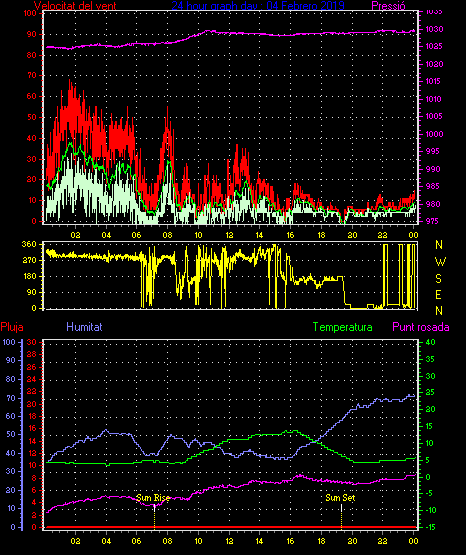Click the 35 temperature axis value in green

[430, 360]
